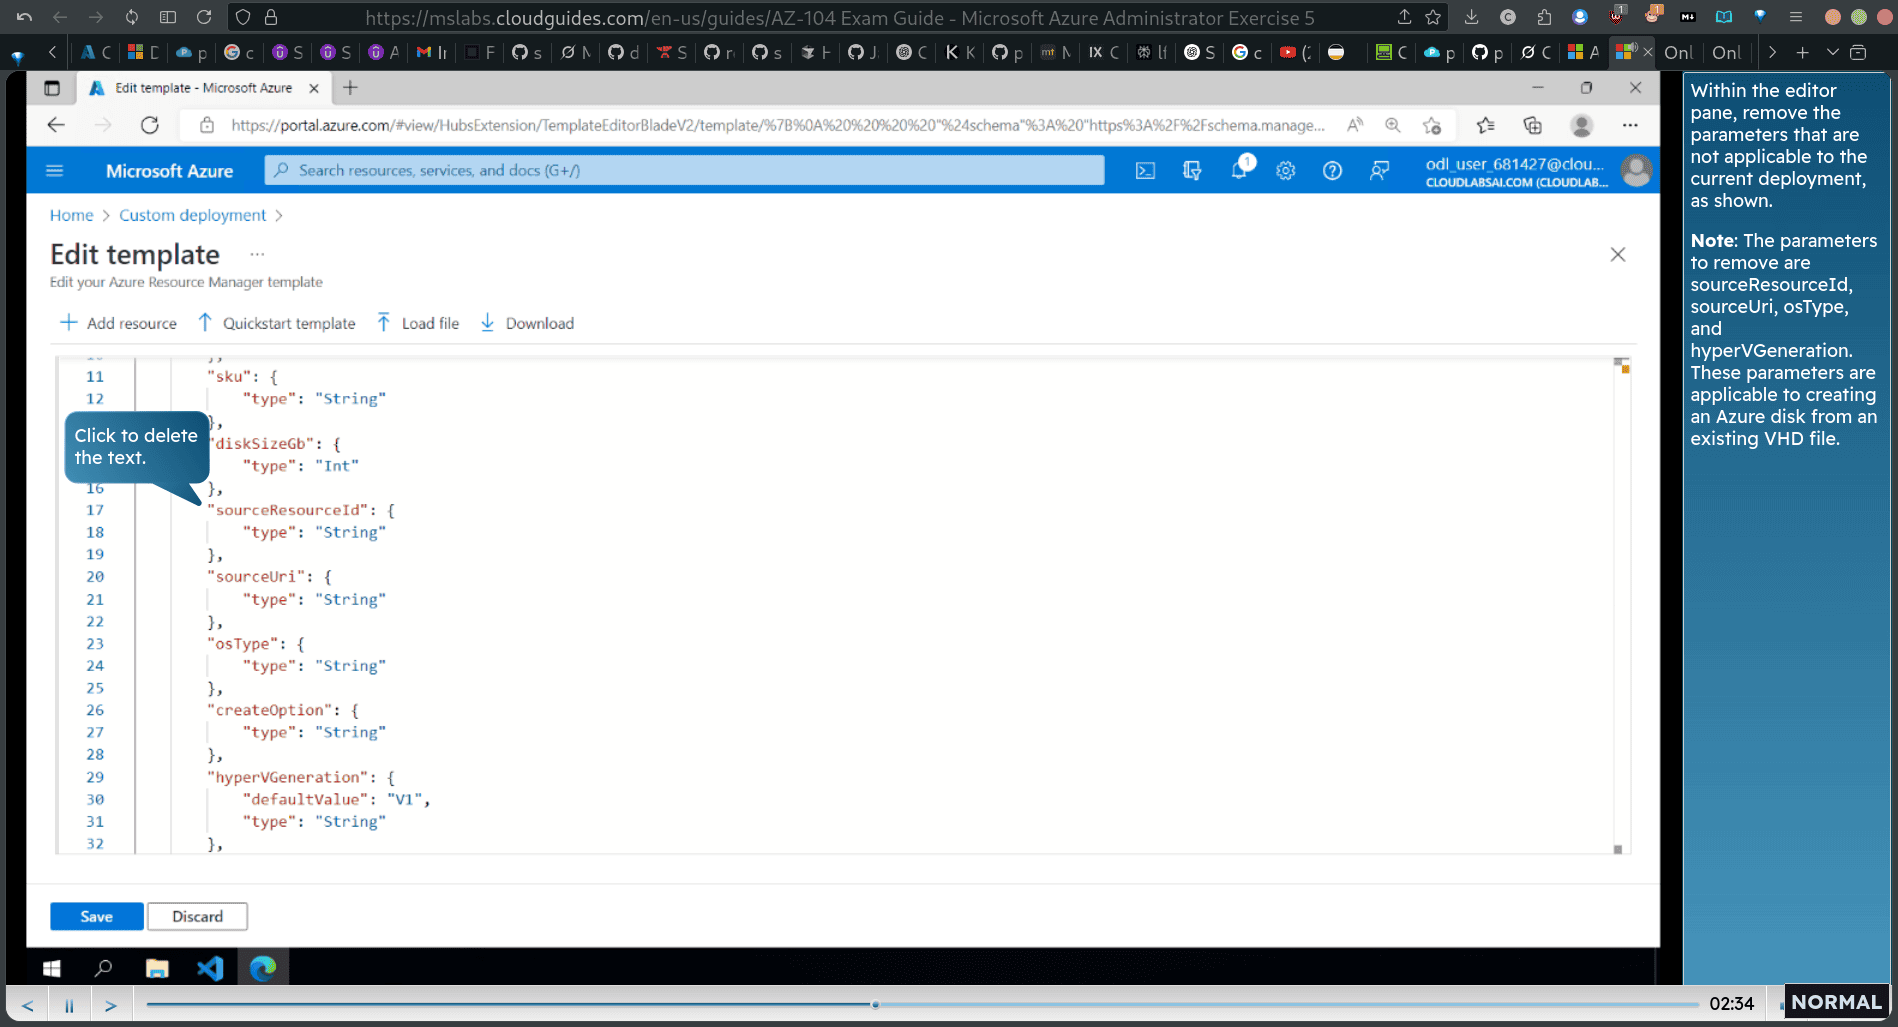The image size is (1898, 1027).
Task: Click Download in the template toolbar
Action: click(x=527, y=323)
